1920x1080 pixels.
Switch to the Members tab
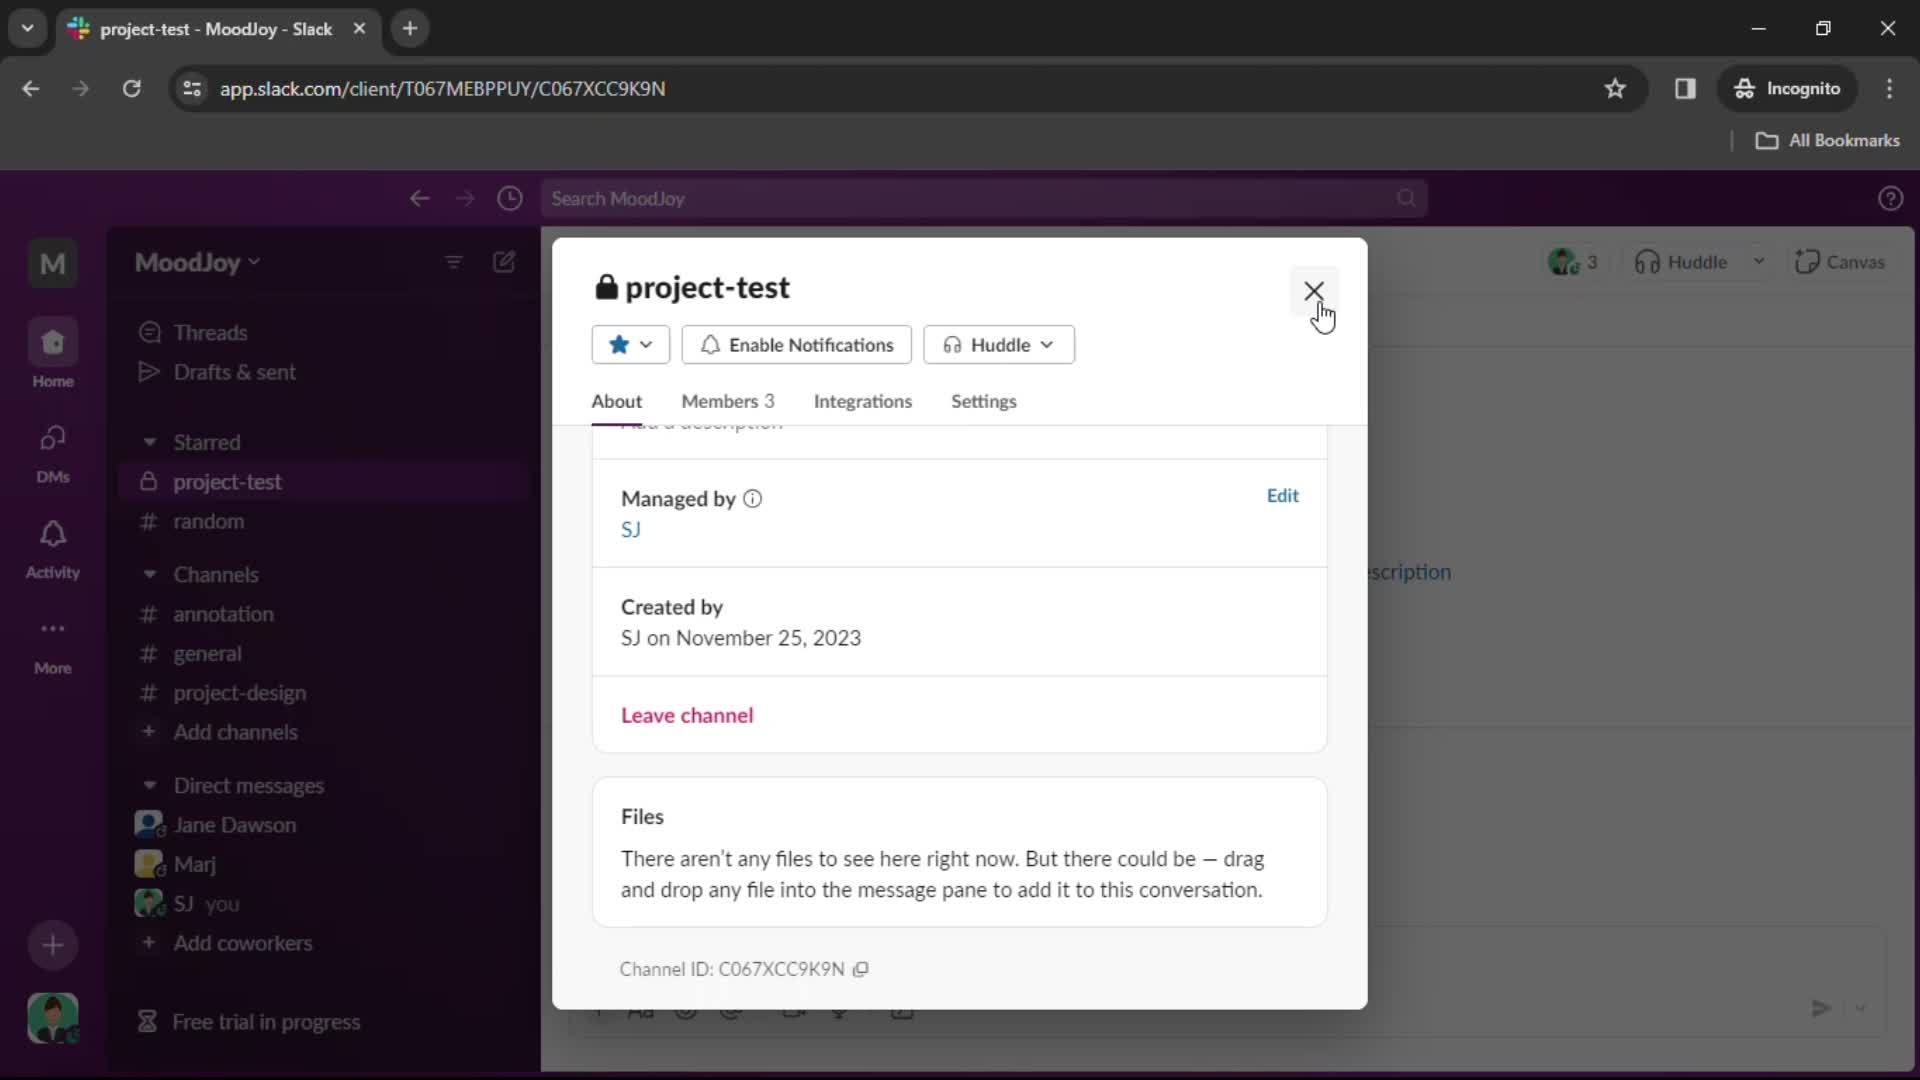(727, 401)
